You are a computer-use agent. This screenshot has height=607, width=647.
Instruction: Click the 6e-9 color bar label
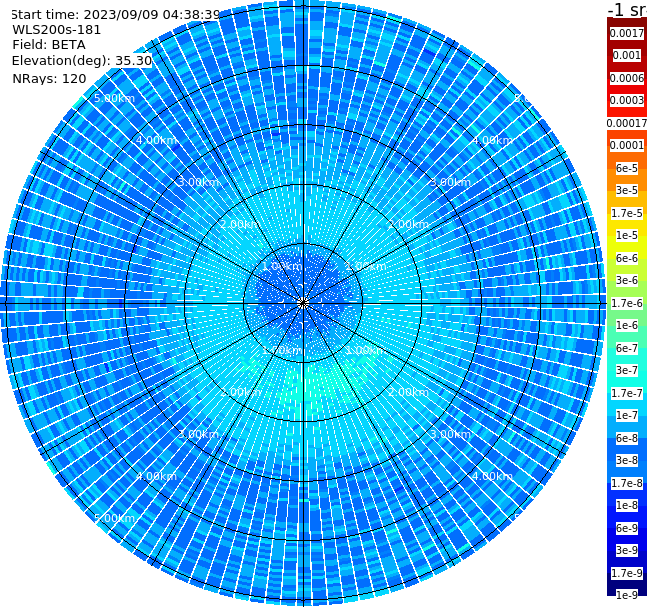627,528
